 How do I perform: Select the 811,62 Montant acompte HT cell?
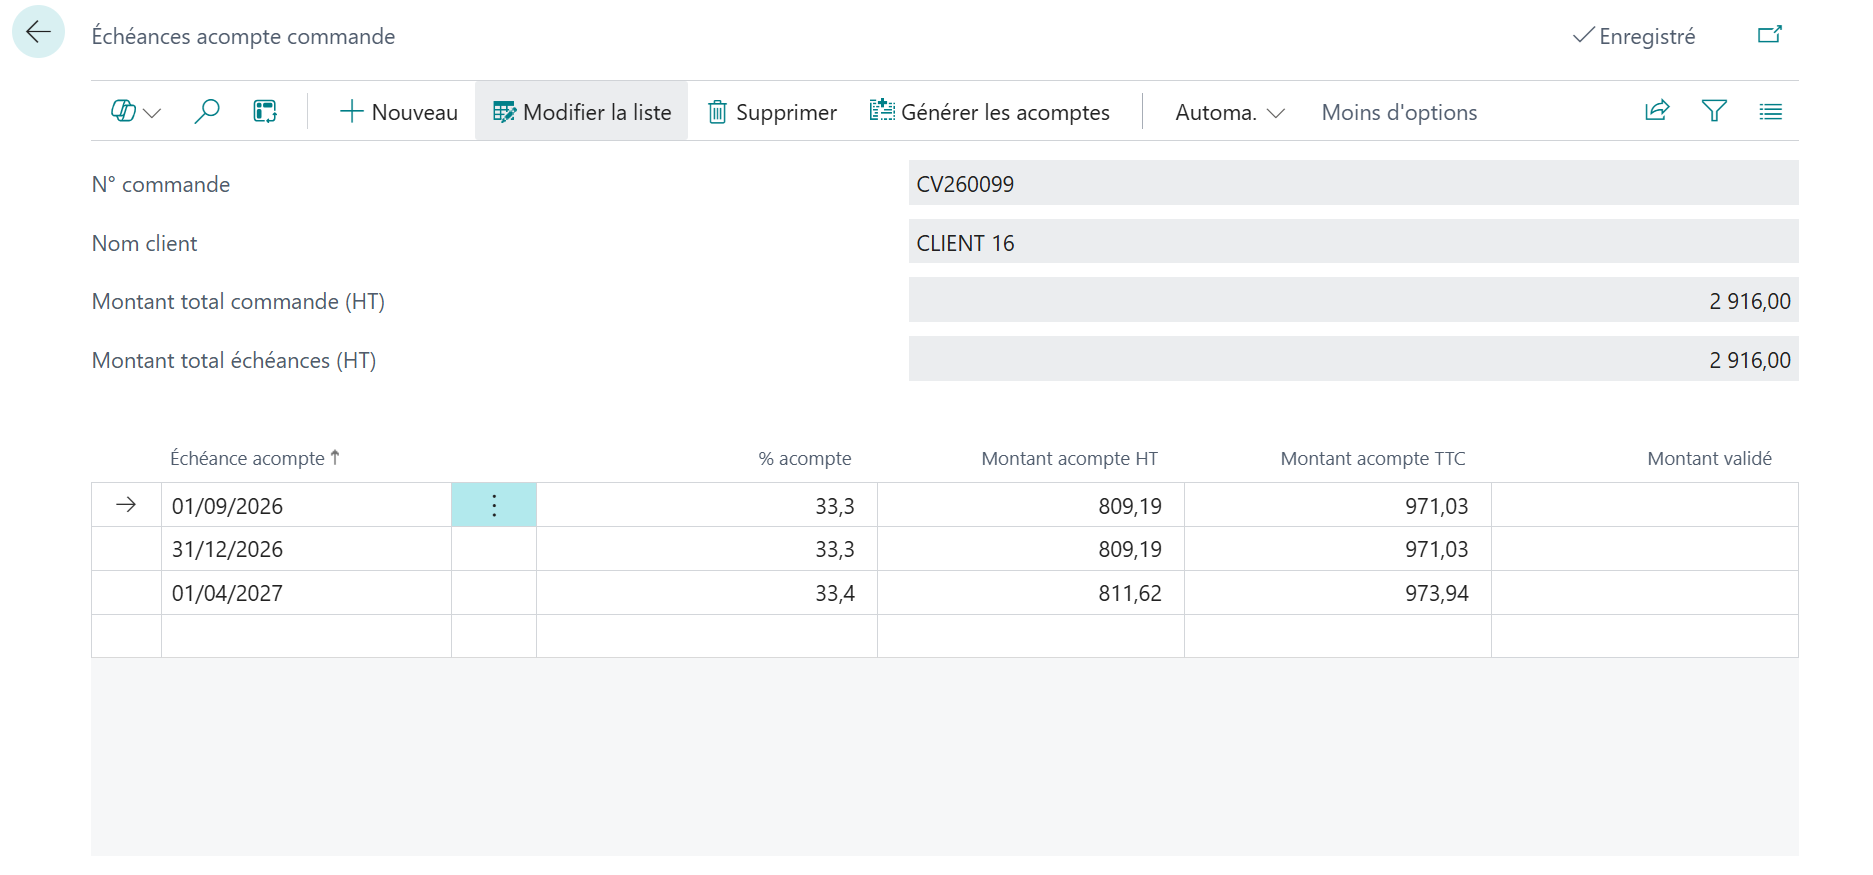click(1031, 593)
